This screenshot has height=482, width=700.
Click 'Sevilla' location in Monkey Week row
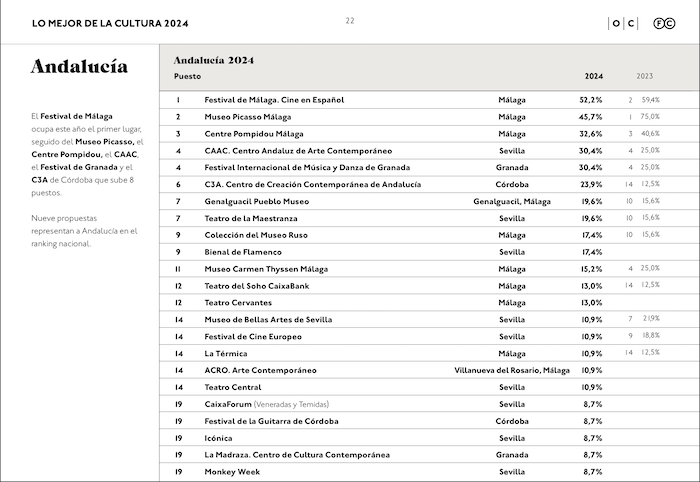pyautogui.click(x=512, y=472)
